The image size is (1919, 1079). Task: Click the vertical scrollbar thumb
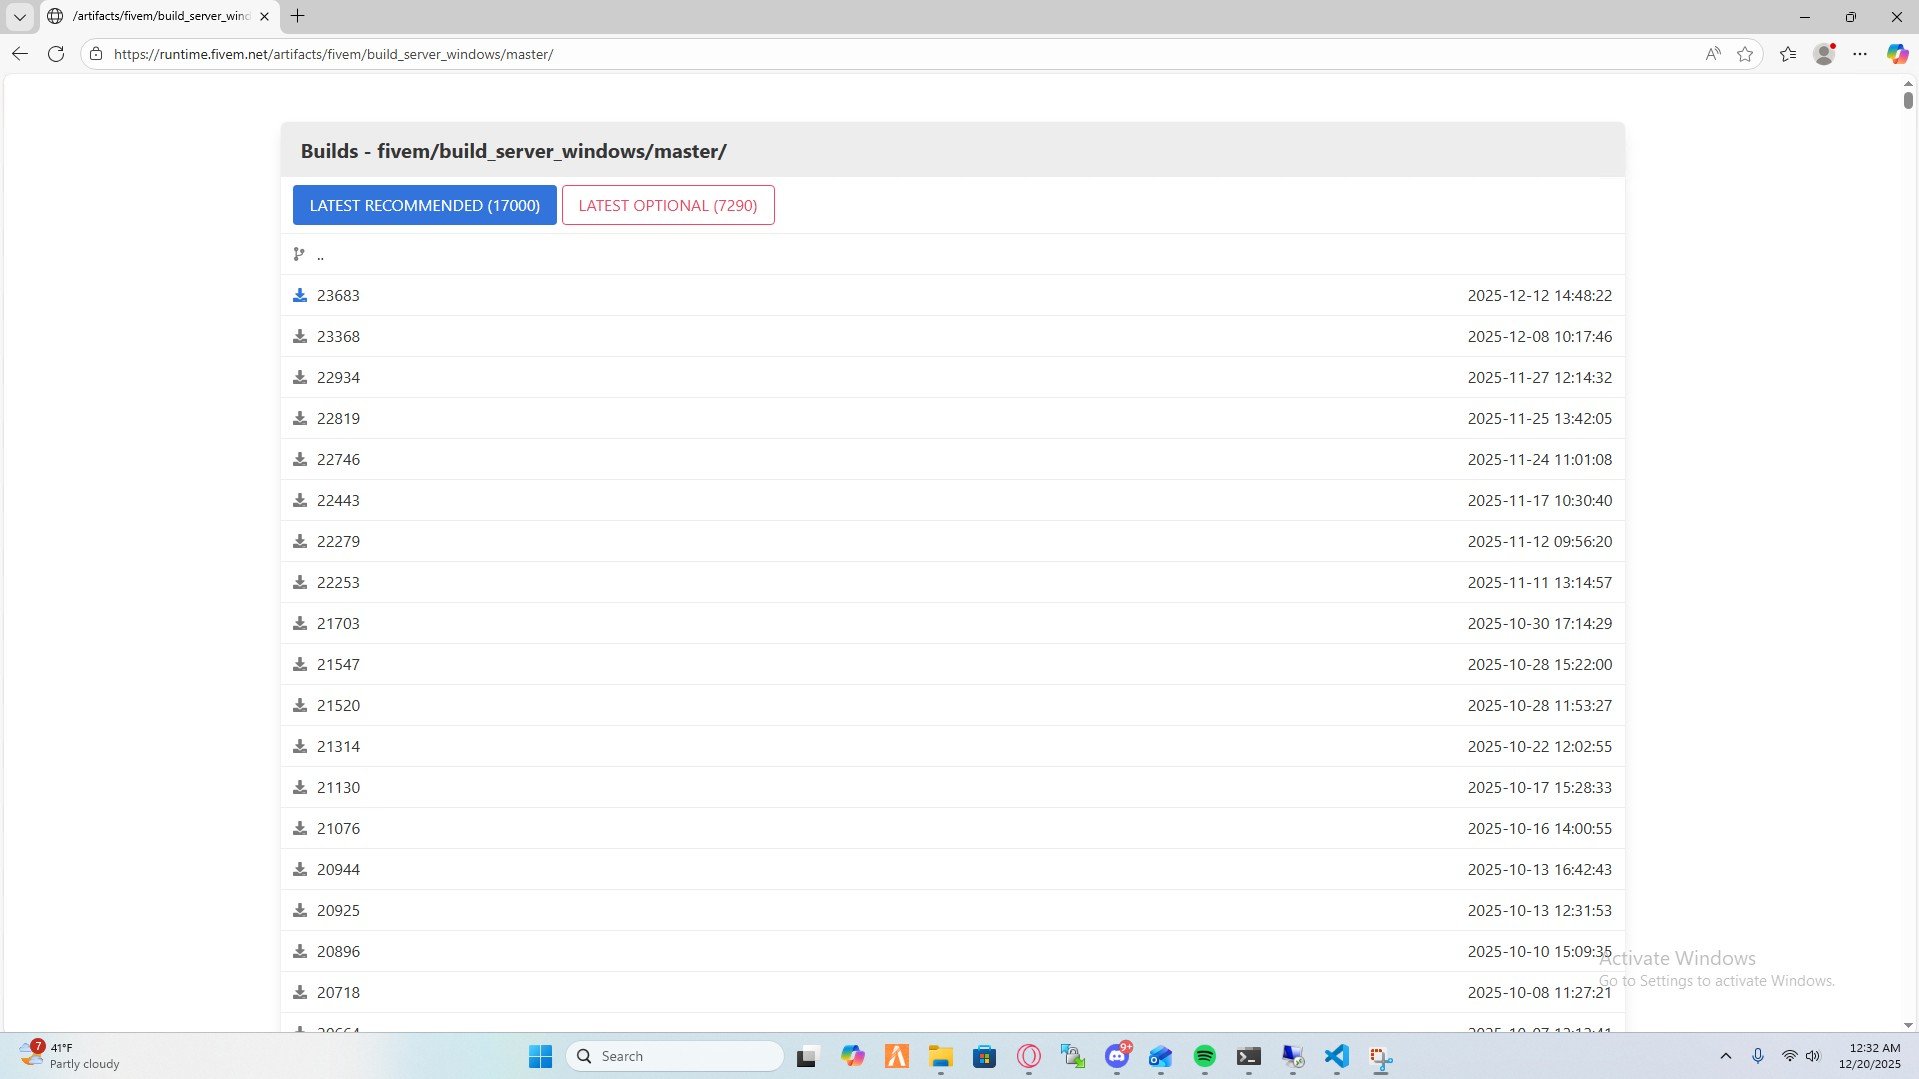(x=1908, y=99)
